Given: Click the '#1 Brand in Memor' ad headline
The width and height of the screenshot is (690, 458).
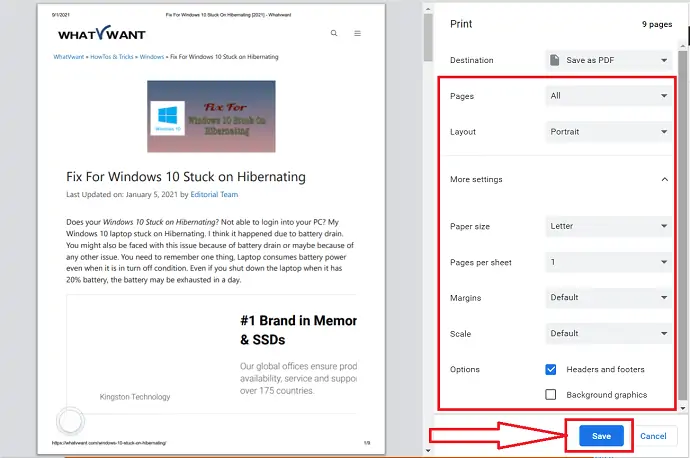Looking at the screenshot, I should [298, 321].
